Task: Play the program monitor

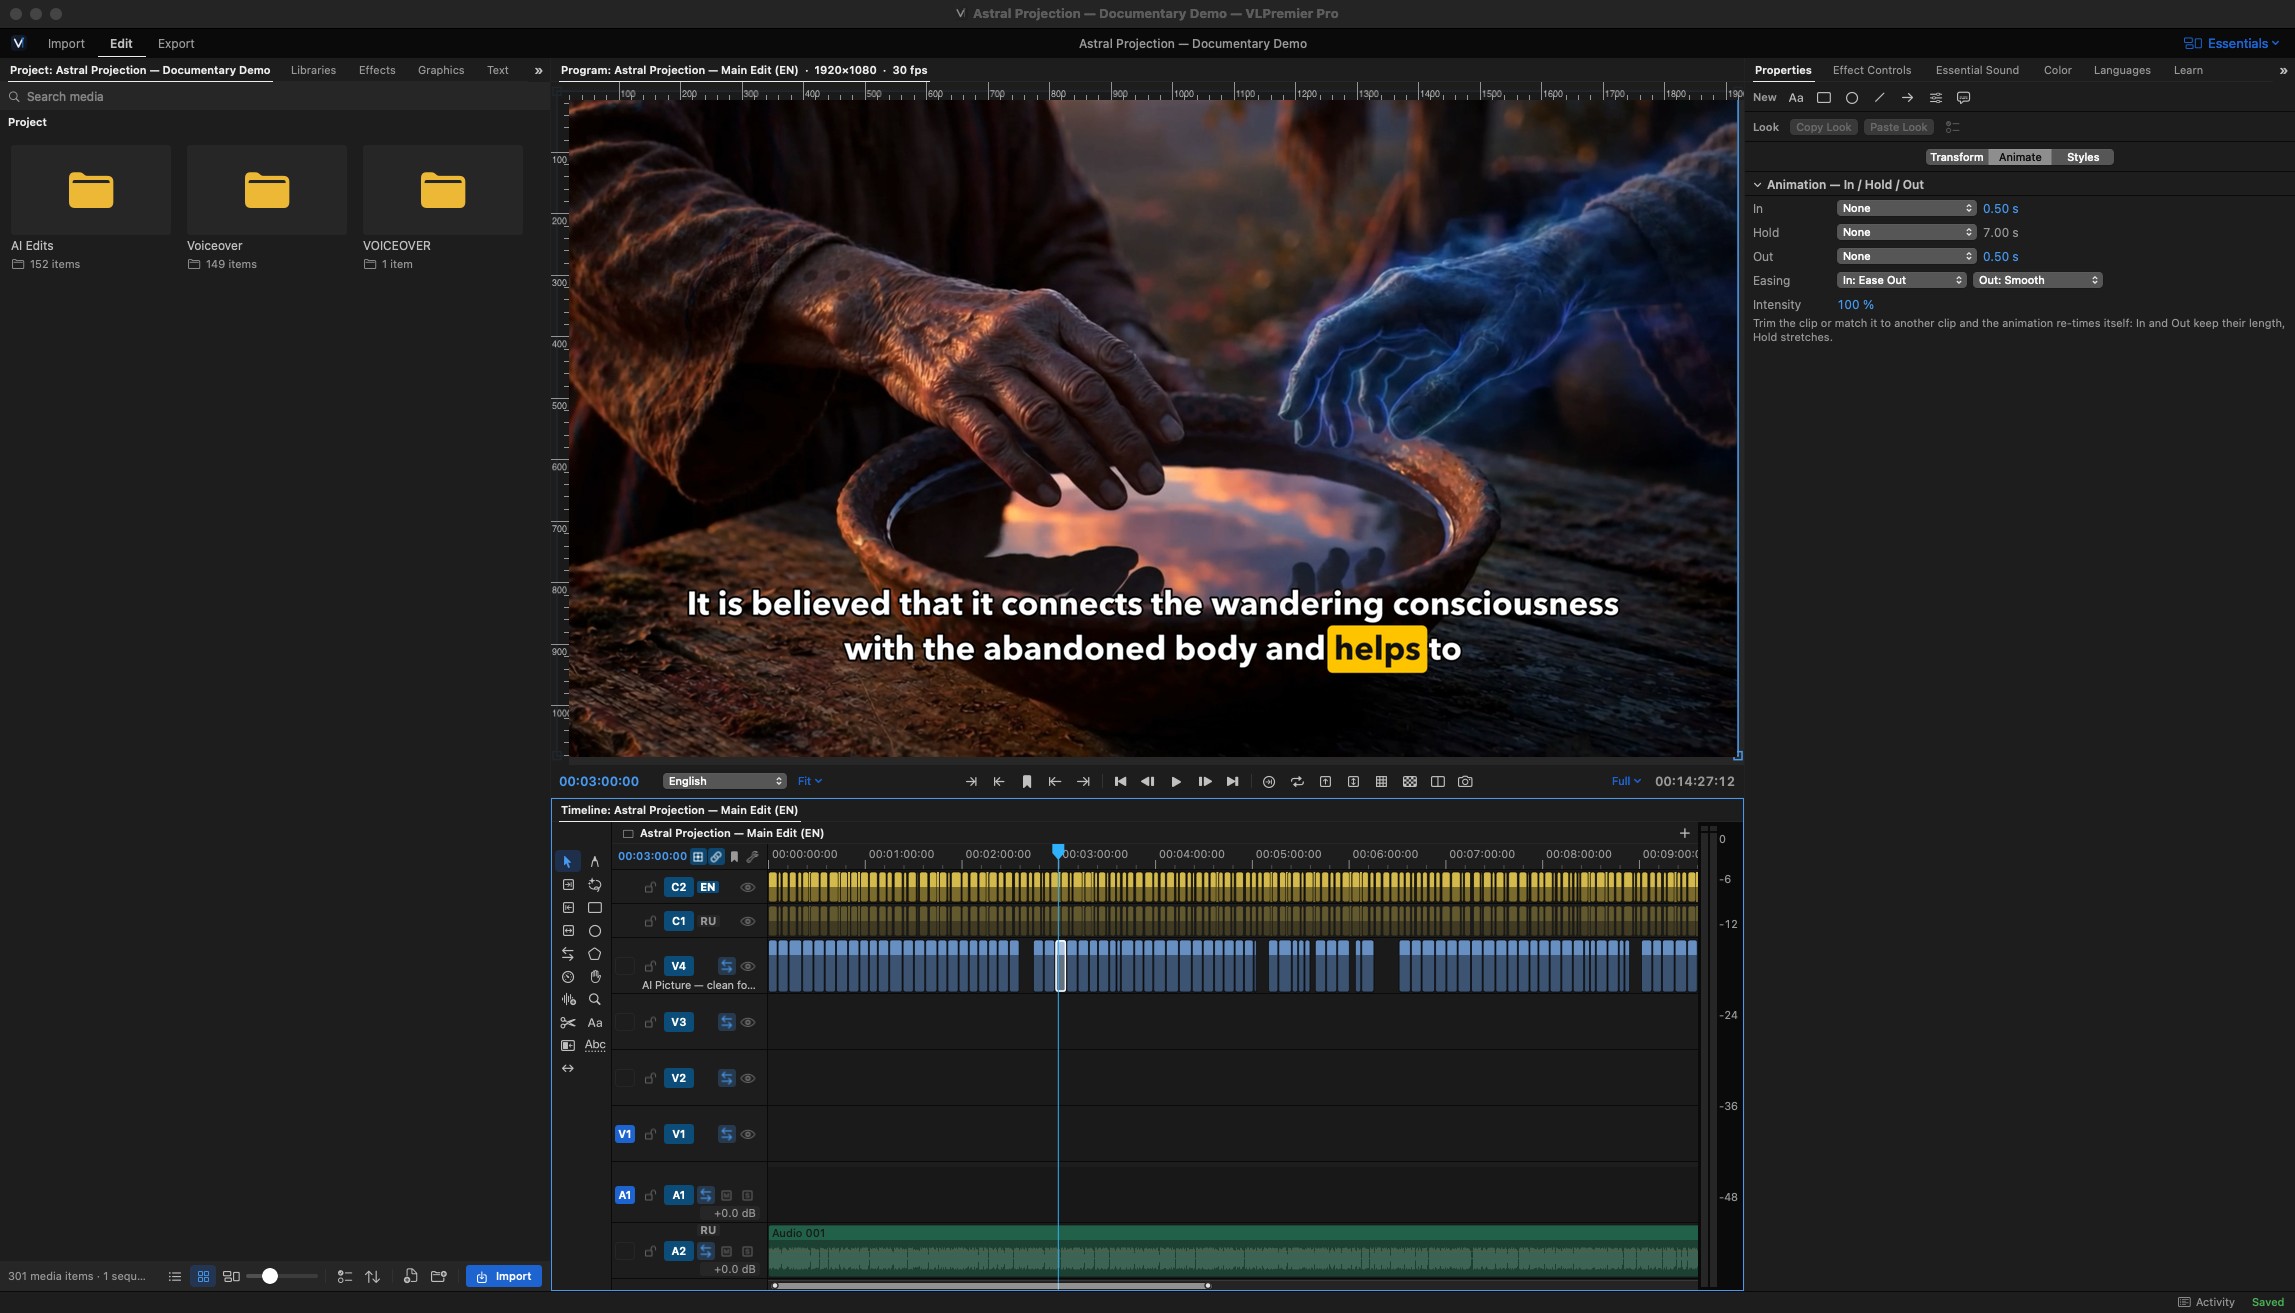Action: point(1176,782)
